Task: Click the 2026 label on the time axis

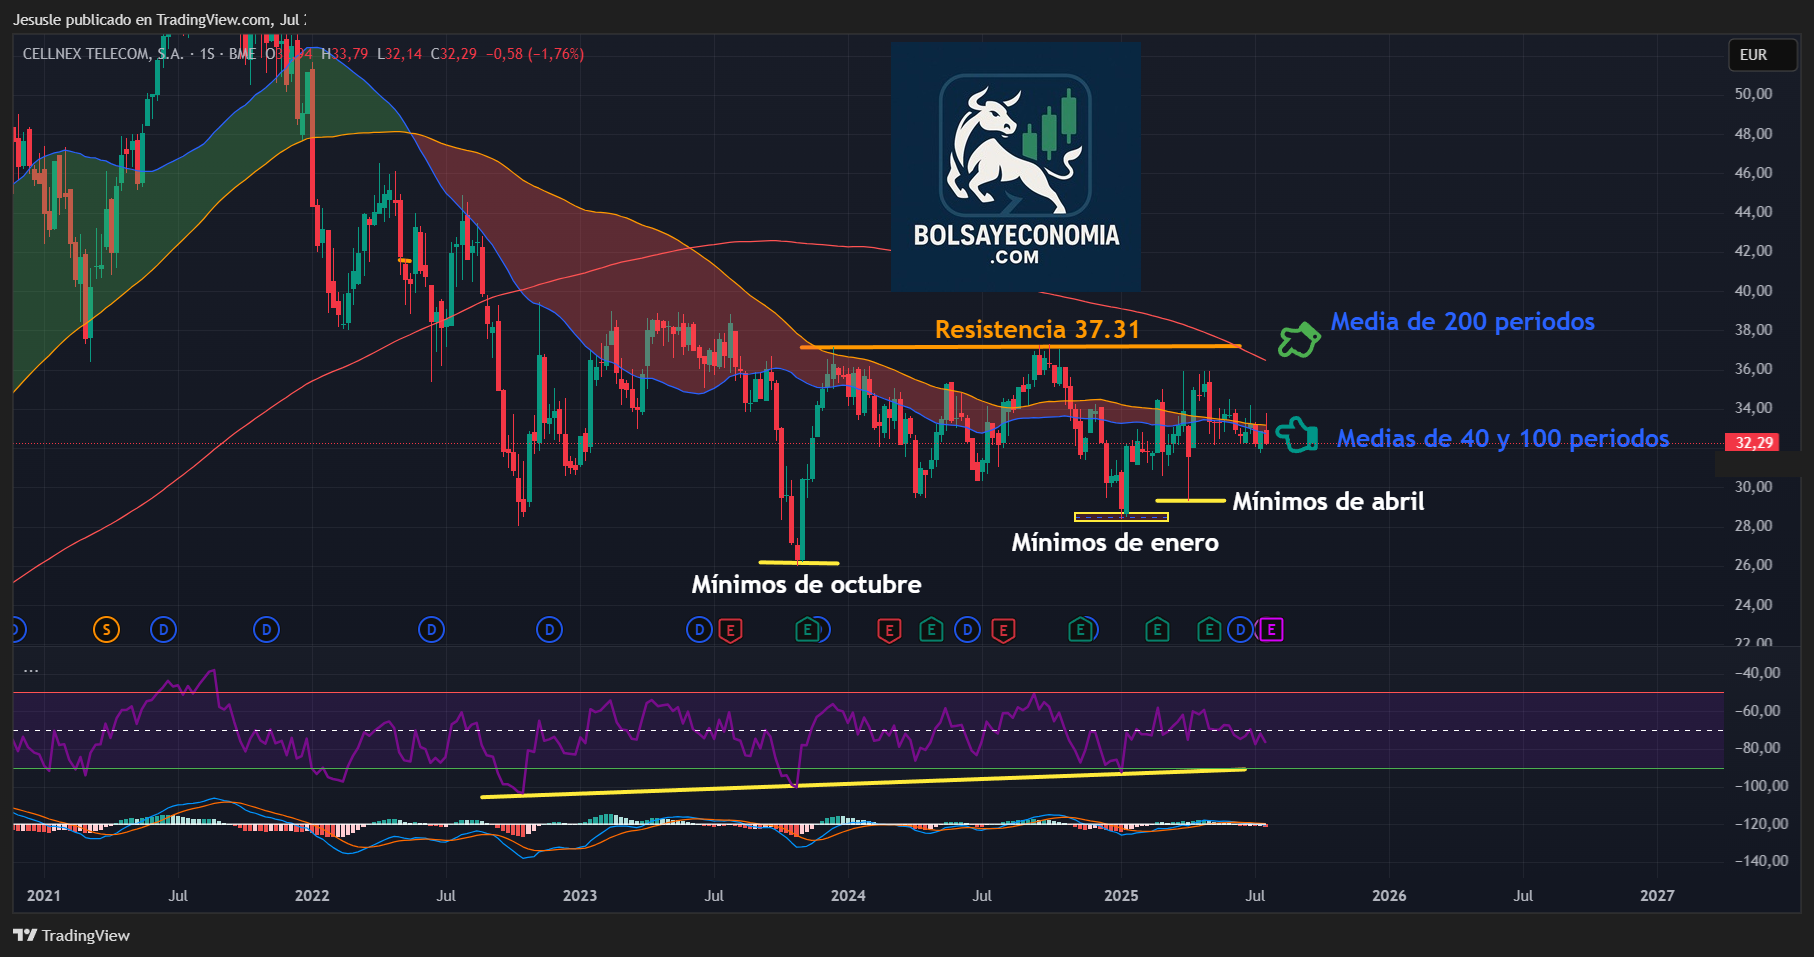Action: click(x=1389, y=895)
